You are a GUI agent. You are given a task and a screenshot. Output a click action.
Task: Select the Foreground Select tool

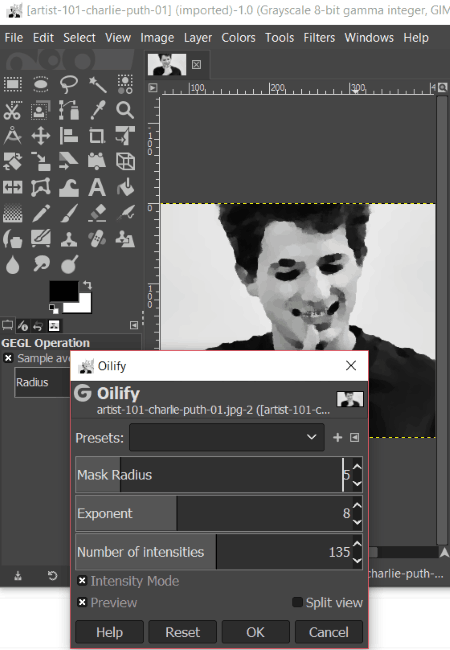click(41, 110)
